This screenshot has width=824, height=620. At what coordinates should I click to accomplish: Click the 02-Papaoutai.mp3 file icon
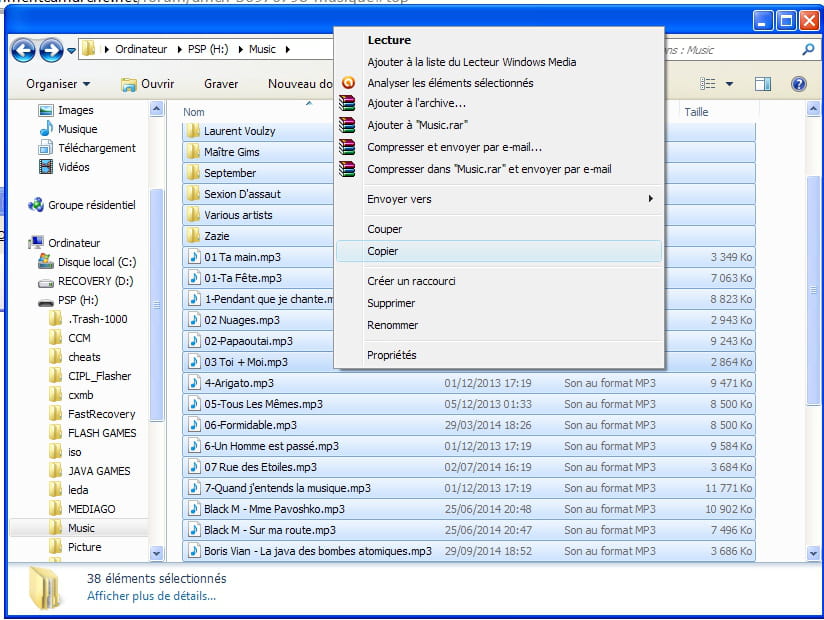pos(194,340)
